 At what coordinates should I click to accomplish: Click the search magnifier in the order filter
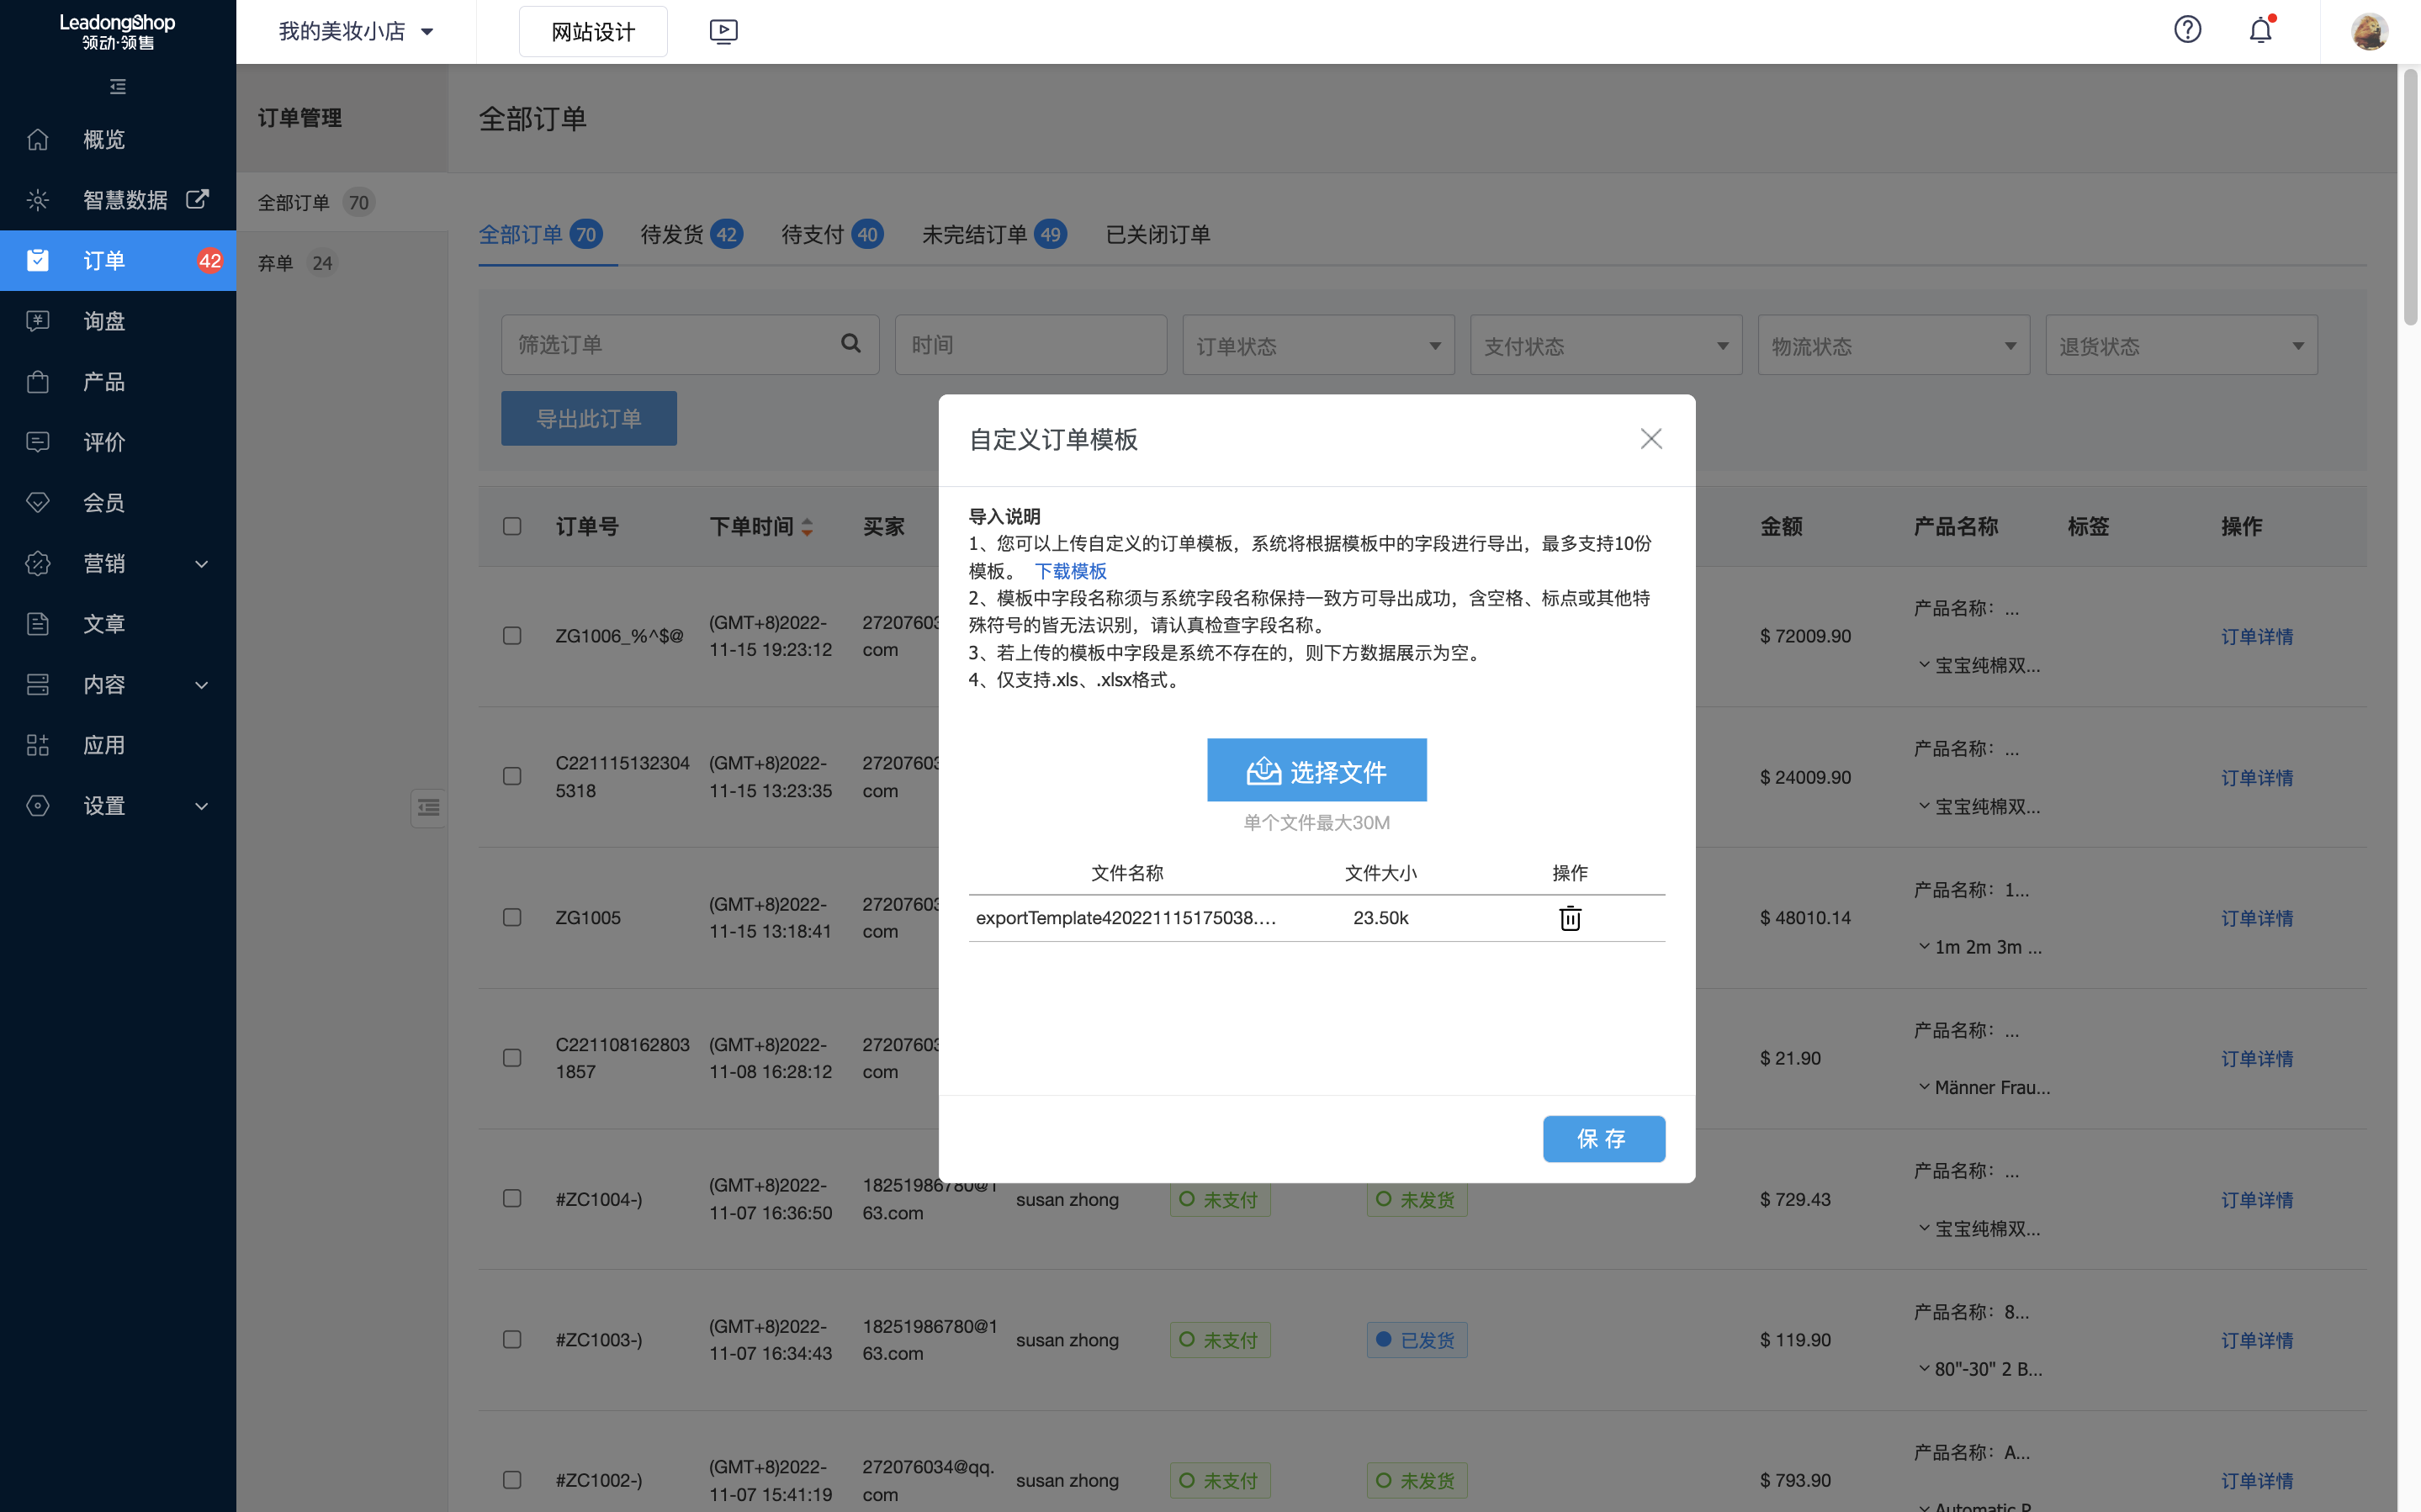pos(851,343)
